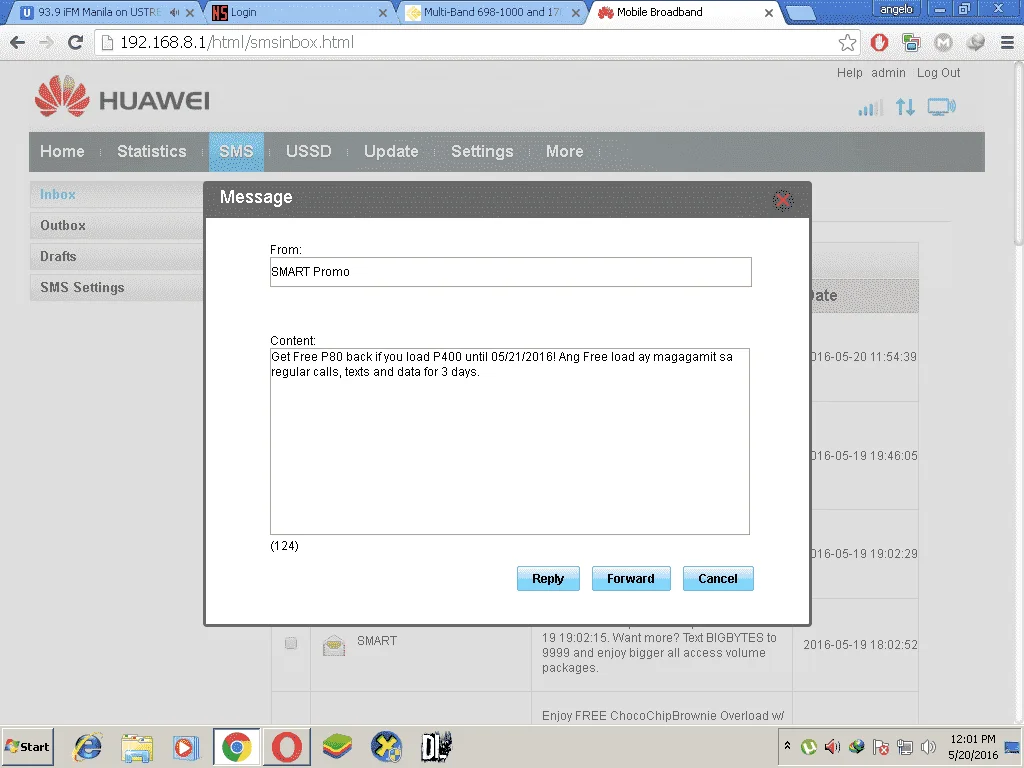This screenshot has width=1024, height=768.
Task: Open SMS Settings in the sidebar
Action: coord(116,287)
